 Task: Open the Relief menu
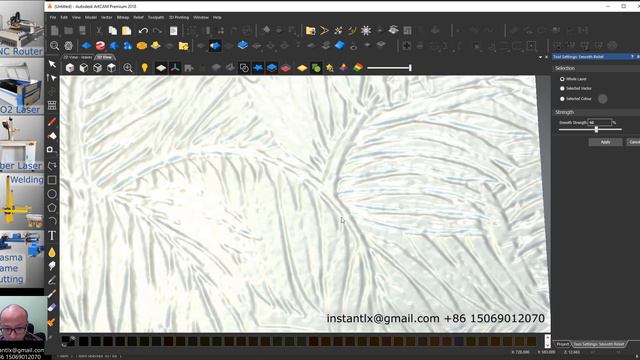138,18
